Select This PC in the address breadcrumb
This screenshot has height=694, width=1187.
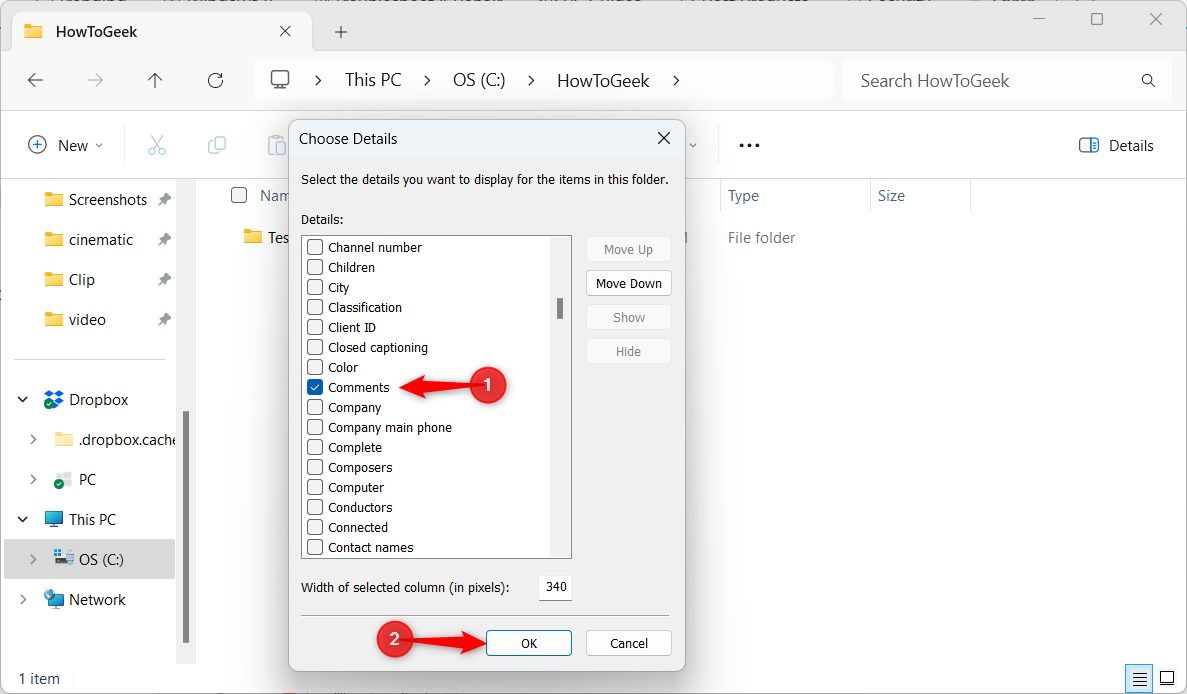(373, 80)
